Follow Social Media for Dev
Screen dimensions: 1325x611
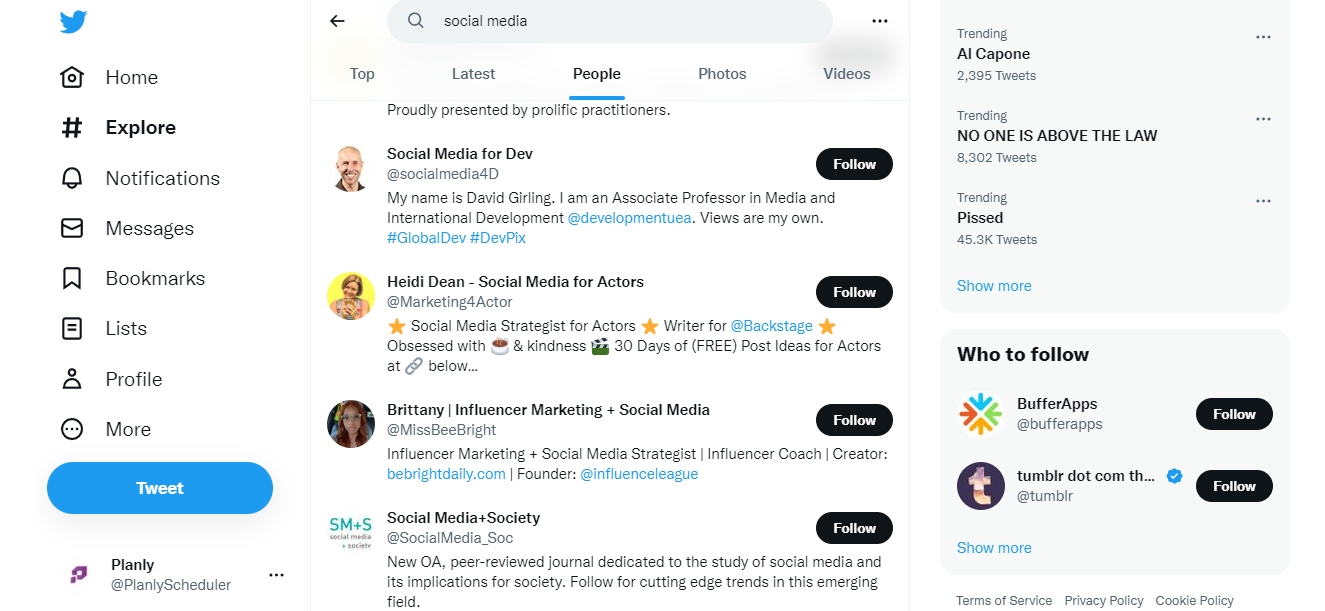[854, 164]
